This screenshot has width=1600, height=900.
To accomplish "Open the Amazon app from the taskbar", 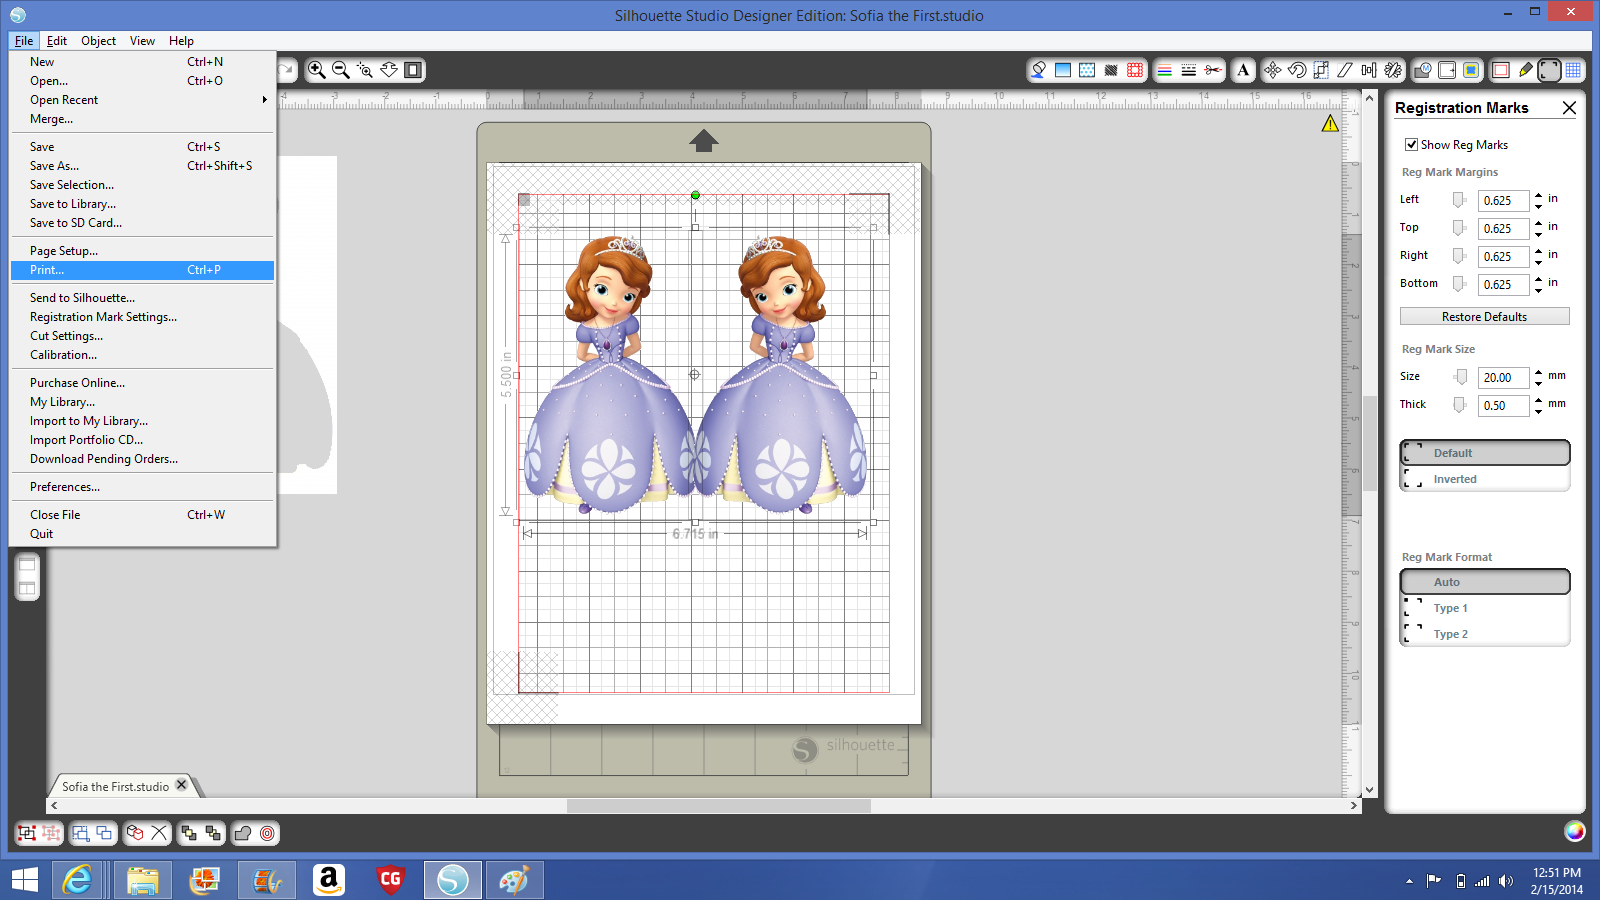I will (x=328, y=880).
